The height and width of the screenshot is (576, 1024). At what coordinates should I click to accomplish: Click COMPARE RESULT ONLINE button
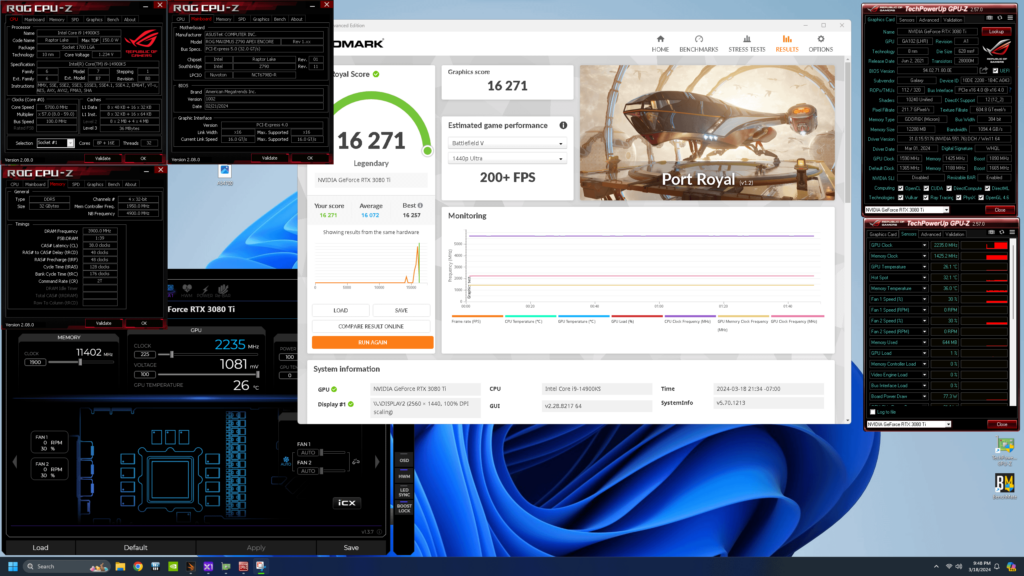click(x=371, y=327)
